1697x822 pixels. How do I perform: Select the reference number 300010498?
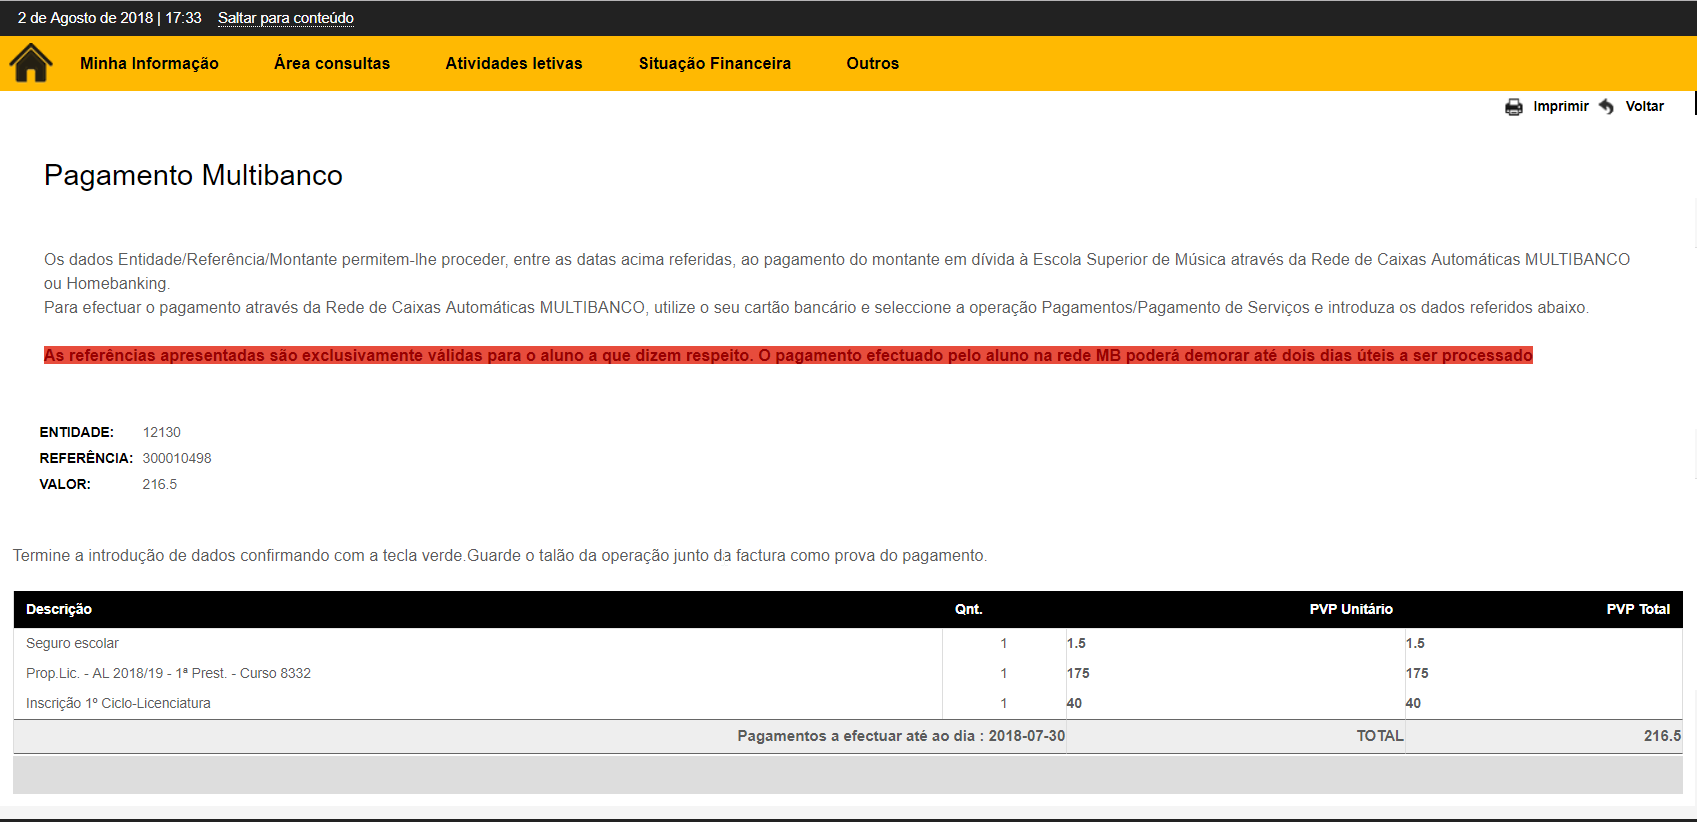tap(177, 458)
